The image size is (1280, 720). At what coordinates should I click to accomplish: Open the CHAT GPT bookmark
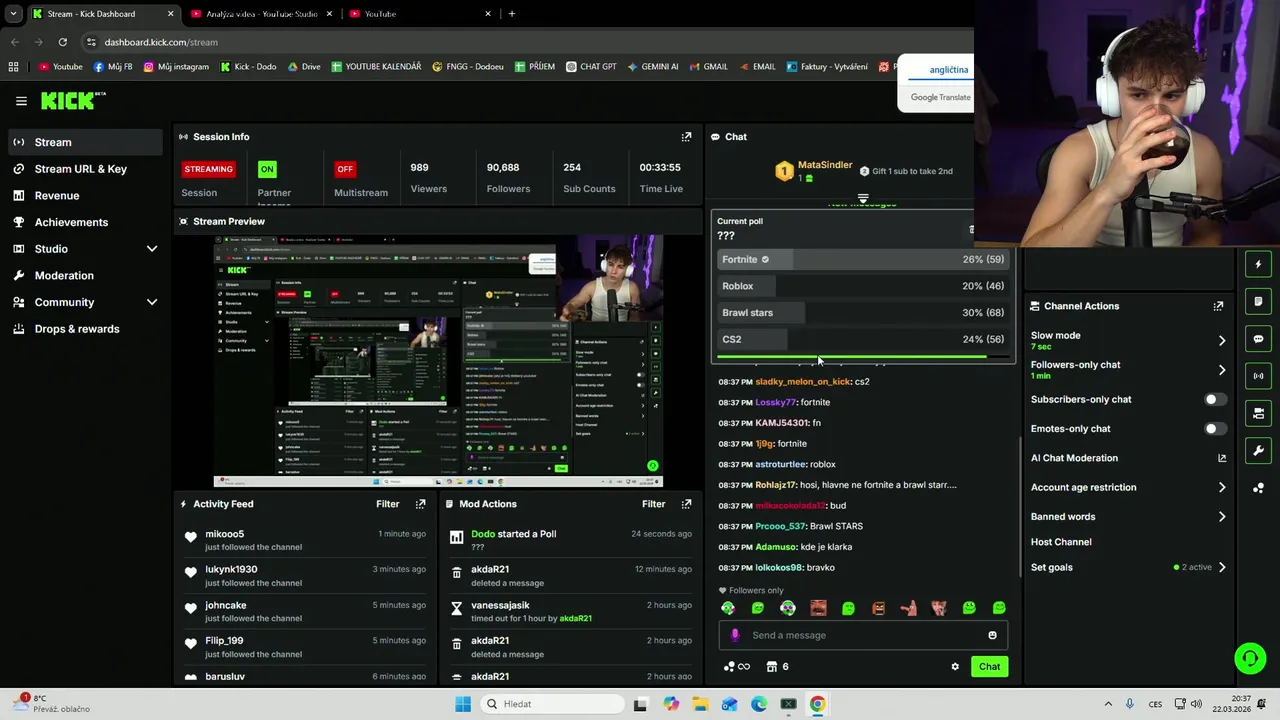(x=591, y=67)
